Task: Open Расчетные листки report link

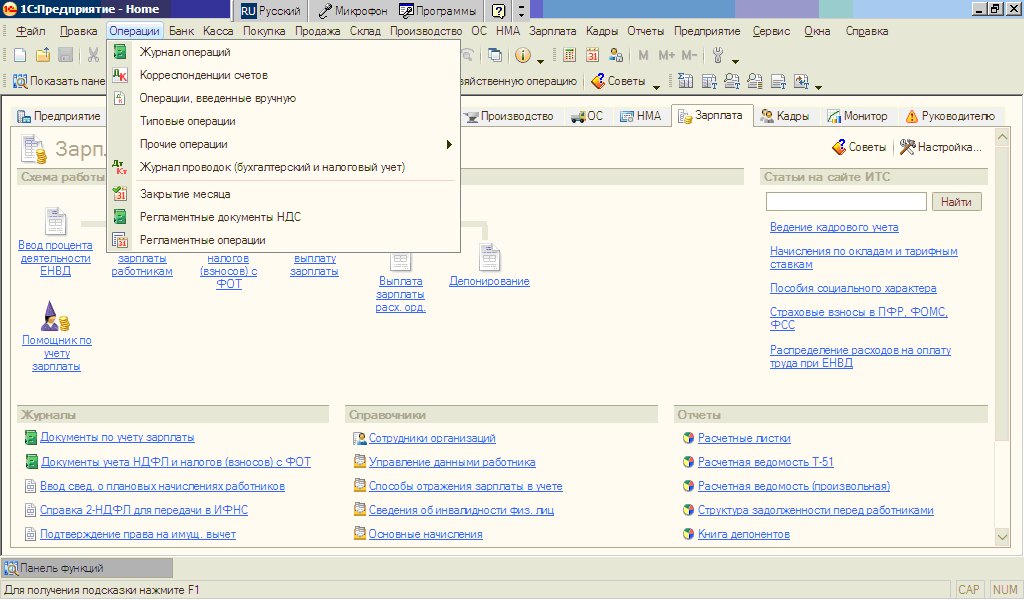Action: pyautogui.click(x=744, y=438)
